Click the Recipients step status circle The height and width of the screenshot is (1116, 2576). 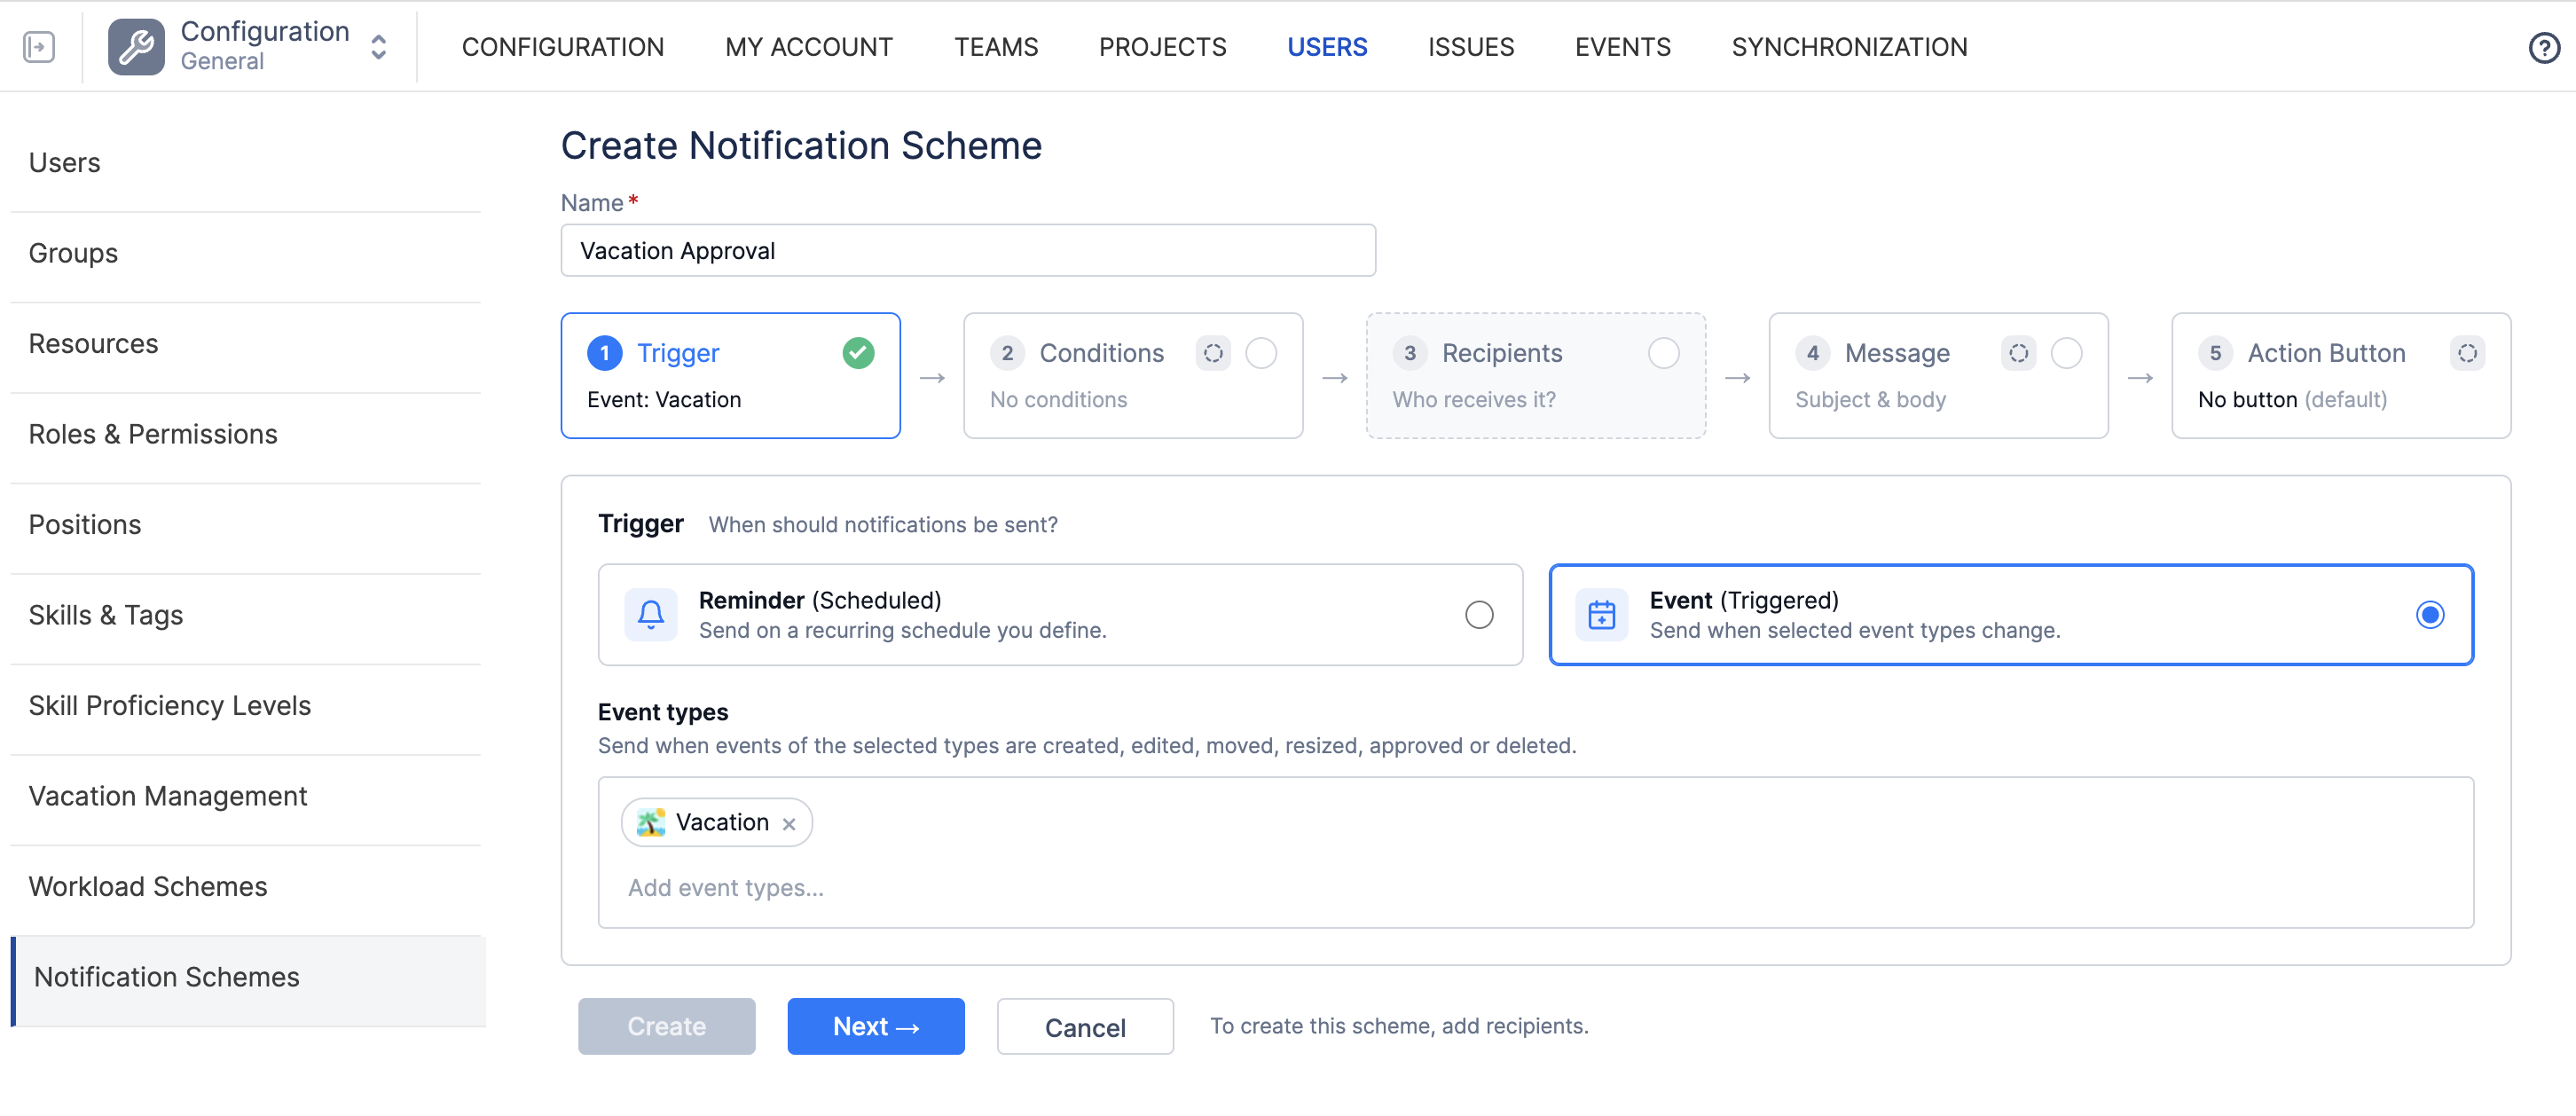tap(1664, 353)
